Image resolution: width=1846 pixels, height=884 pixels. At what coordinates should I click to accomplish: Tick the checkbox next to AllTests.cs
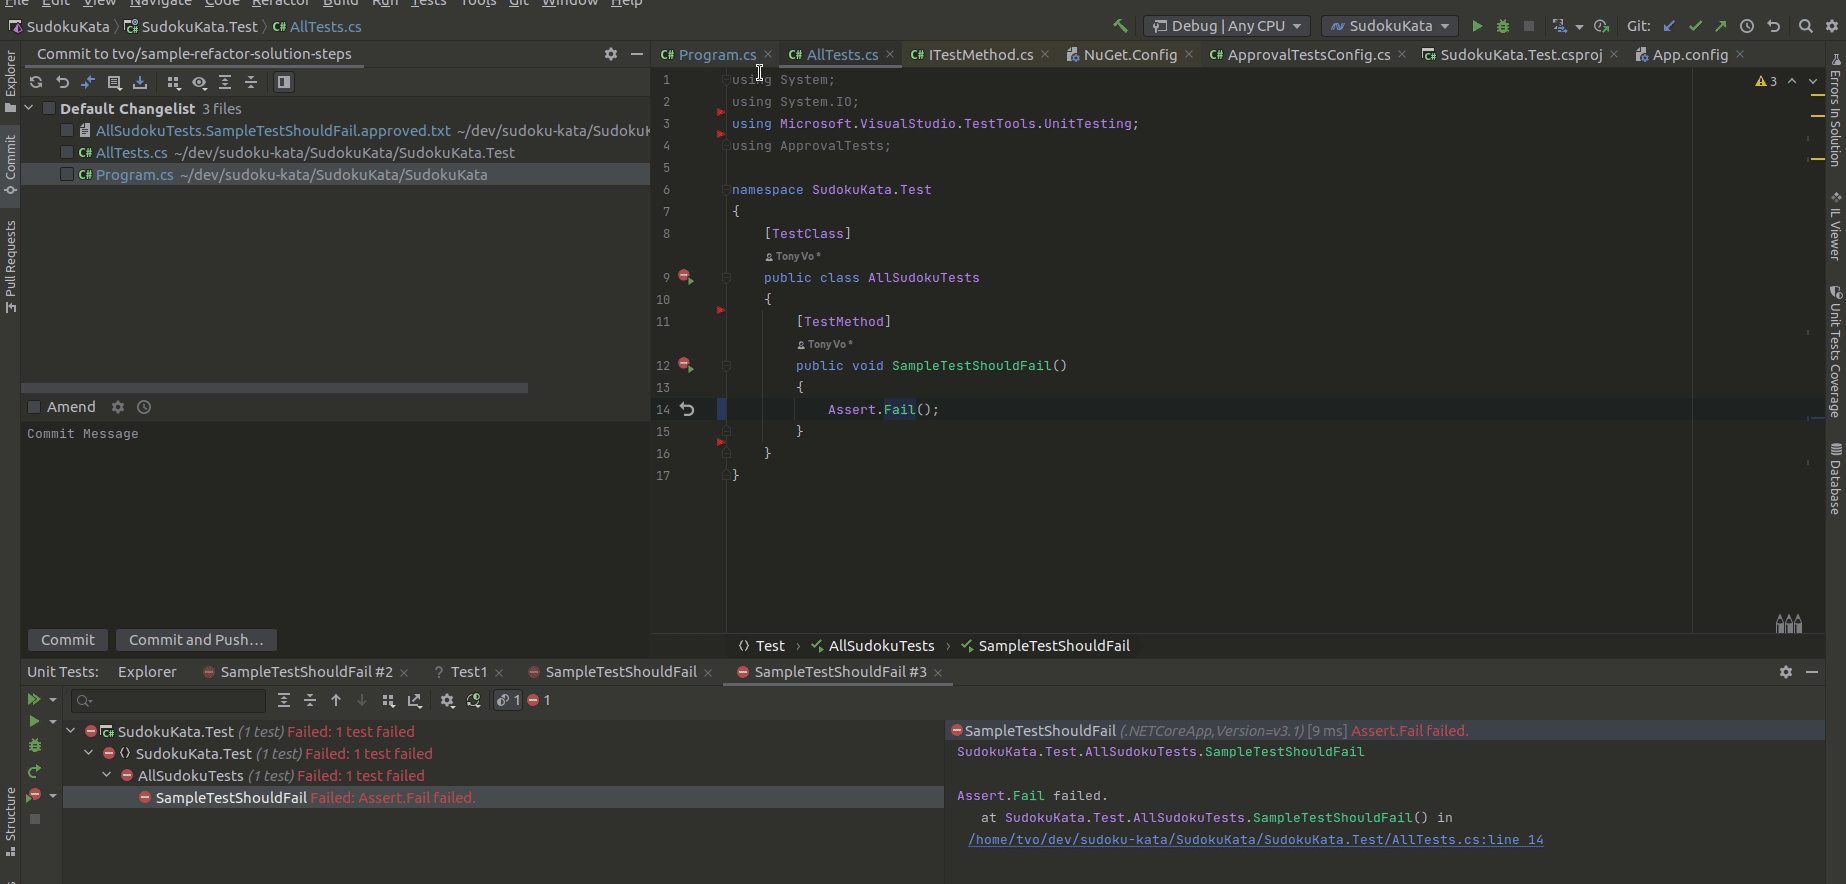click(67, 153)
